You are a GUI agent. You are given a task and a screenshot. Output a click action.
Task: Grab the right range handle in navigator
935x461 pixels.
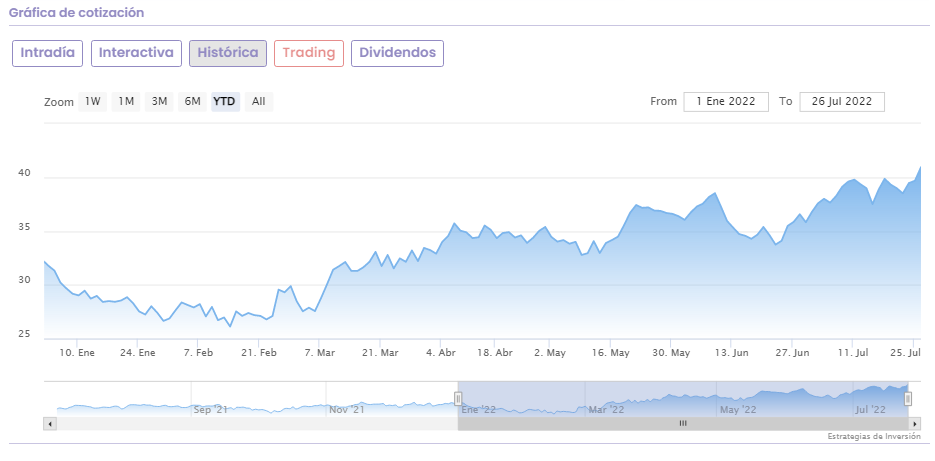tap(908, 399)
